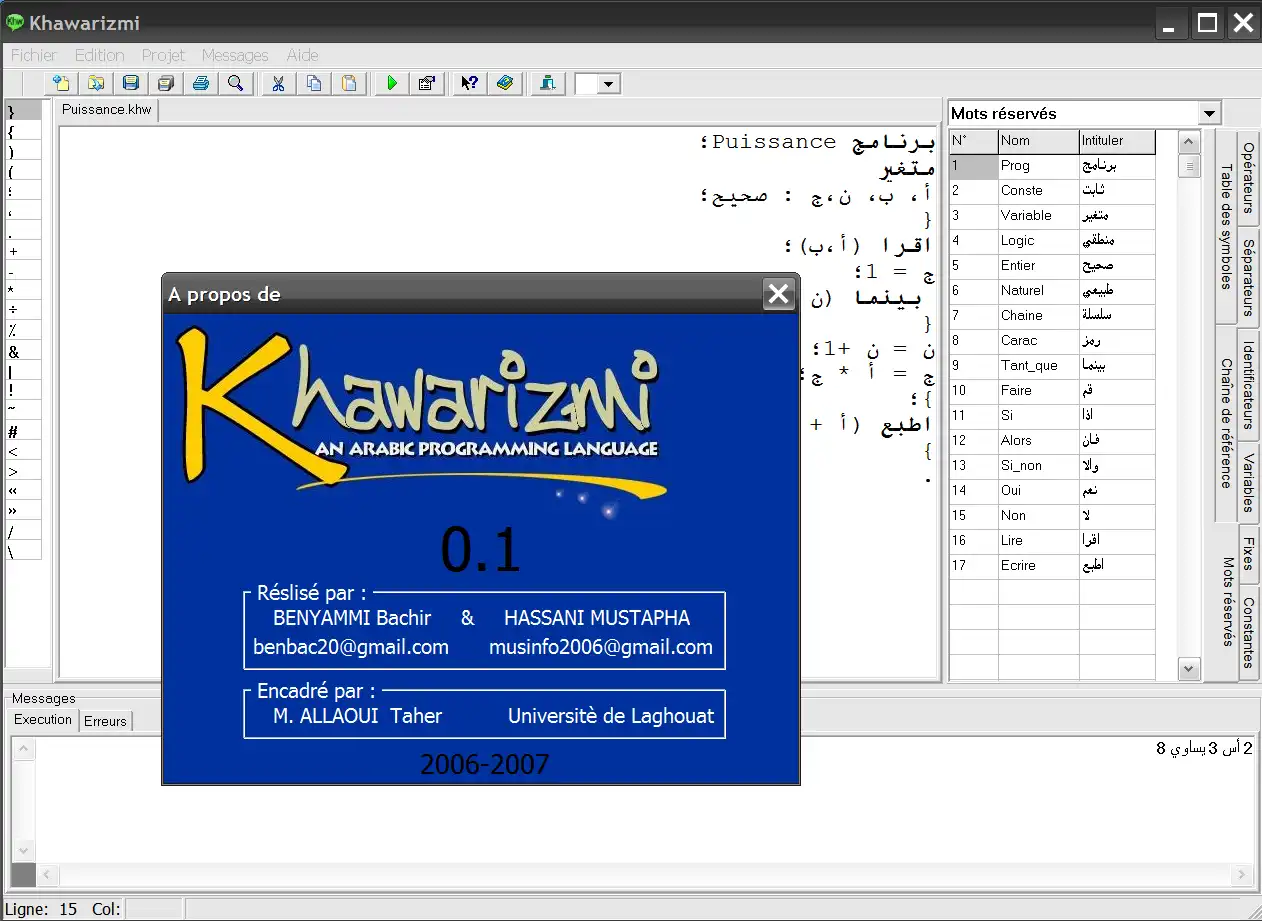Open the help book icon
This screenshot has width=1262, height=921.
[x=504, y=83]
